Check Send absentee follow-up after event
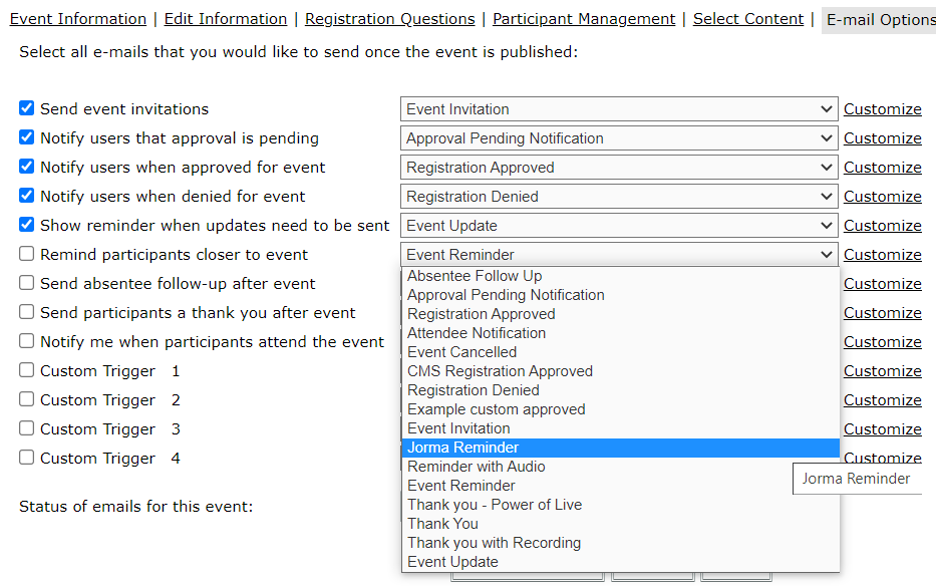The width and height of the screenshot is (936, 588). pos(26,283)
